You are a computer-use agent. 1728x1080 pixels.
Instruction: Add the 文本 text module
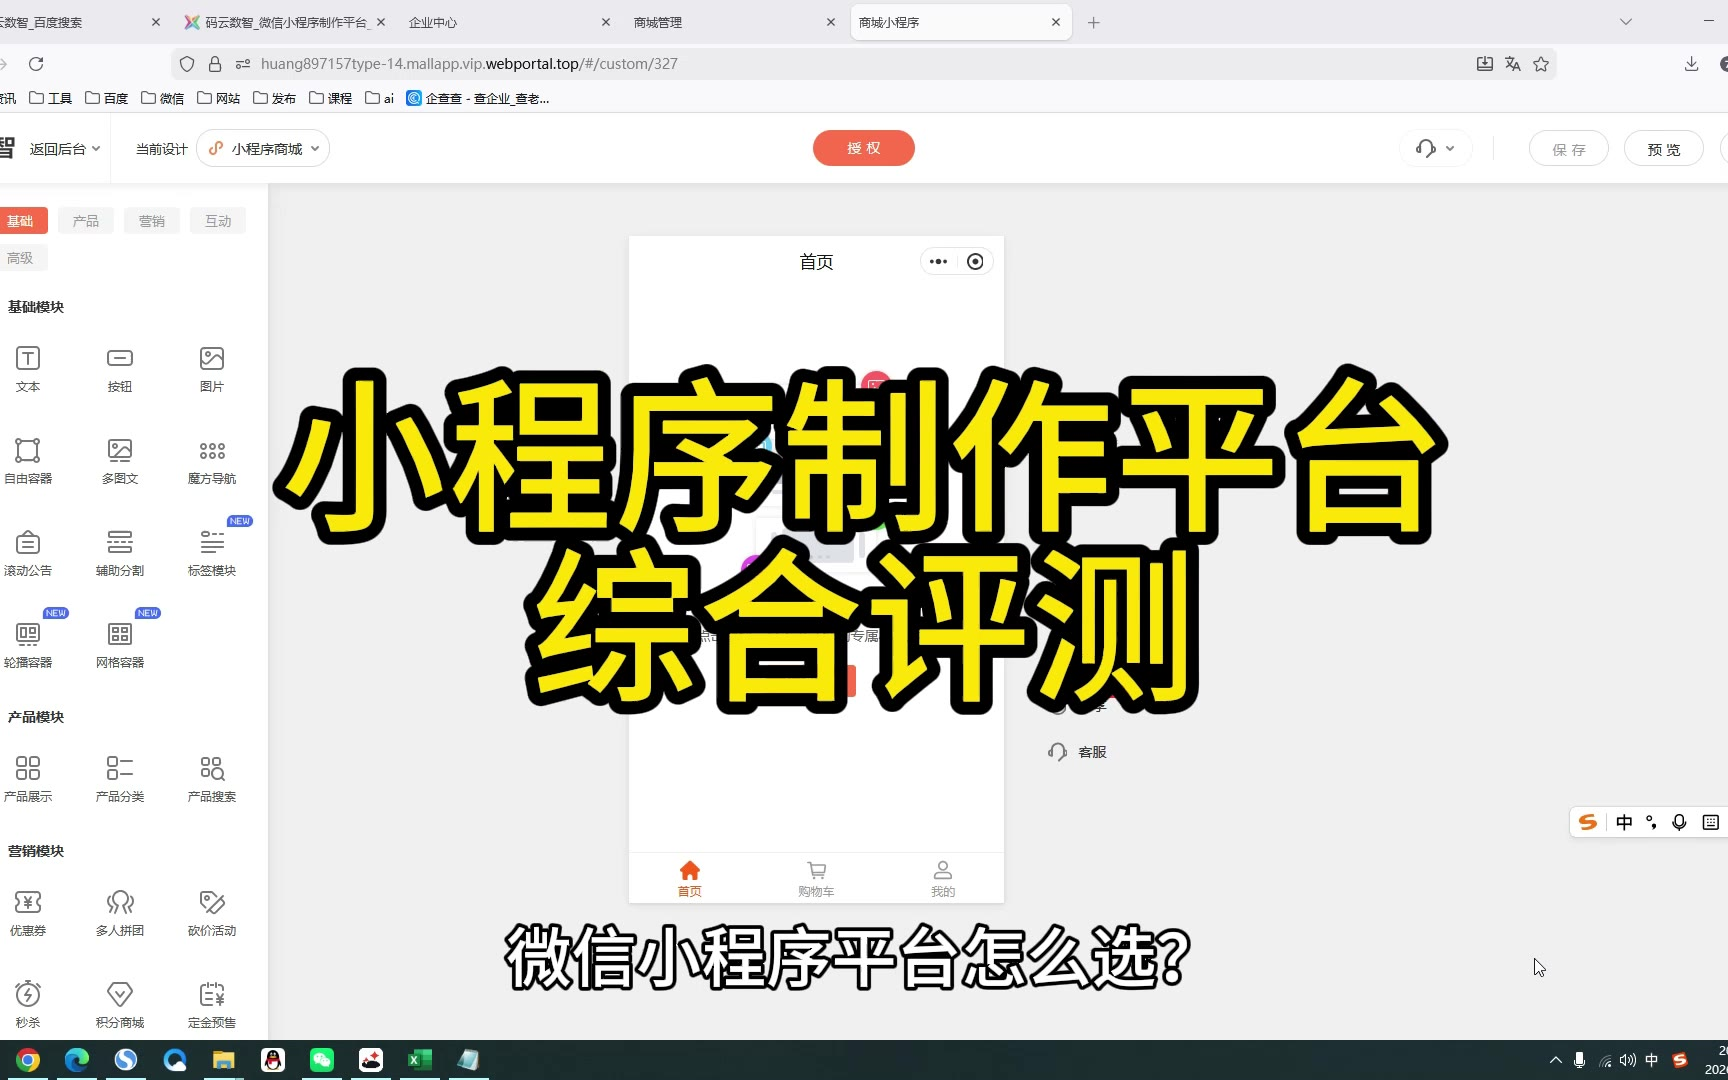tap(28, 369)
